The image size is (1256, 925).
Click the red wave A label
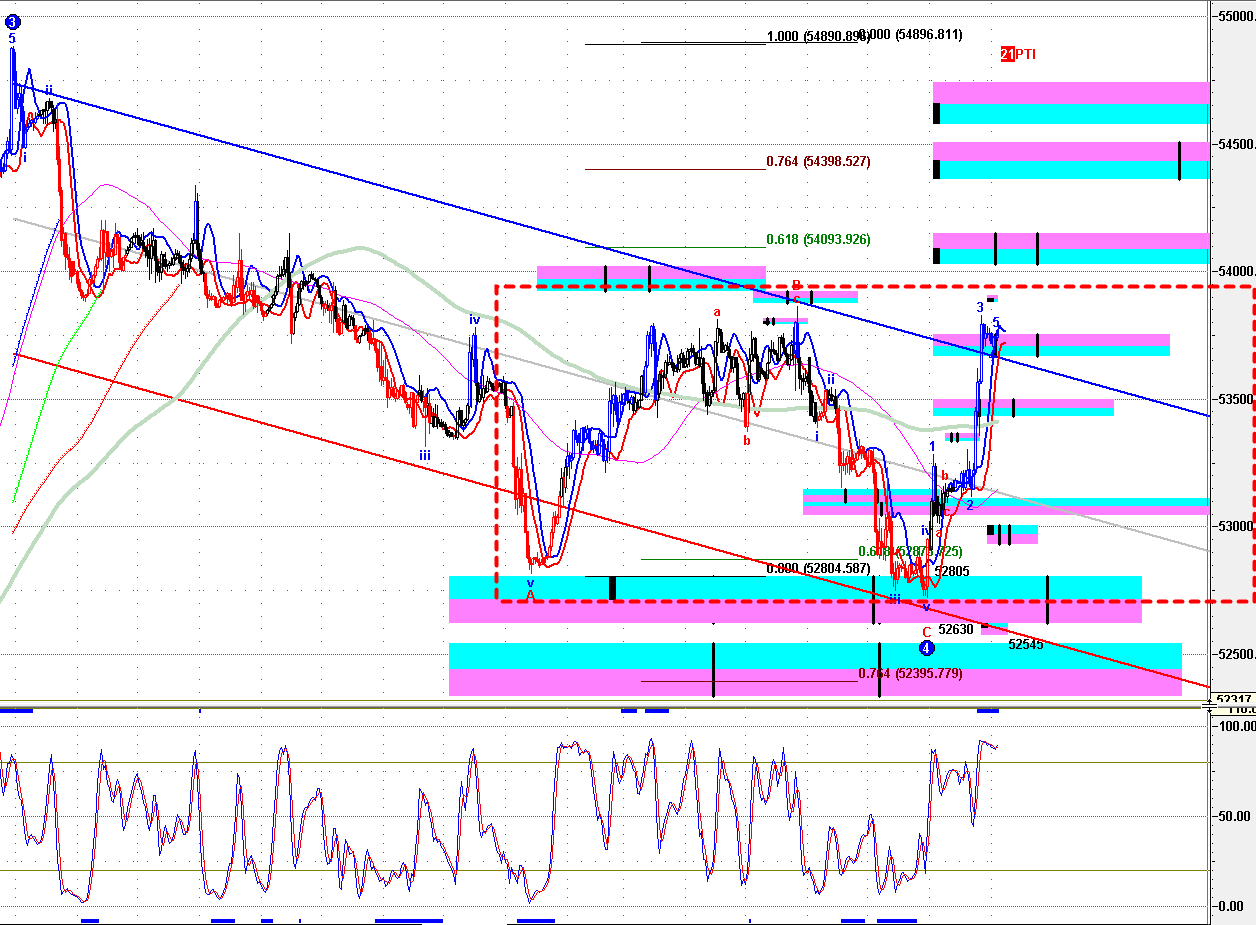530,595
